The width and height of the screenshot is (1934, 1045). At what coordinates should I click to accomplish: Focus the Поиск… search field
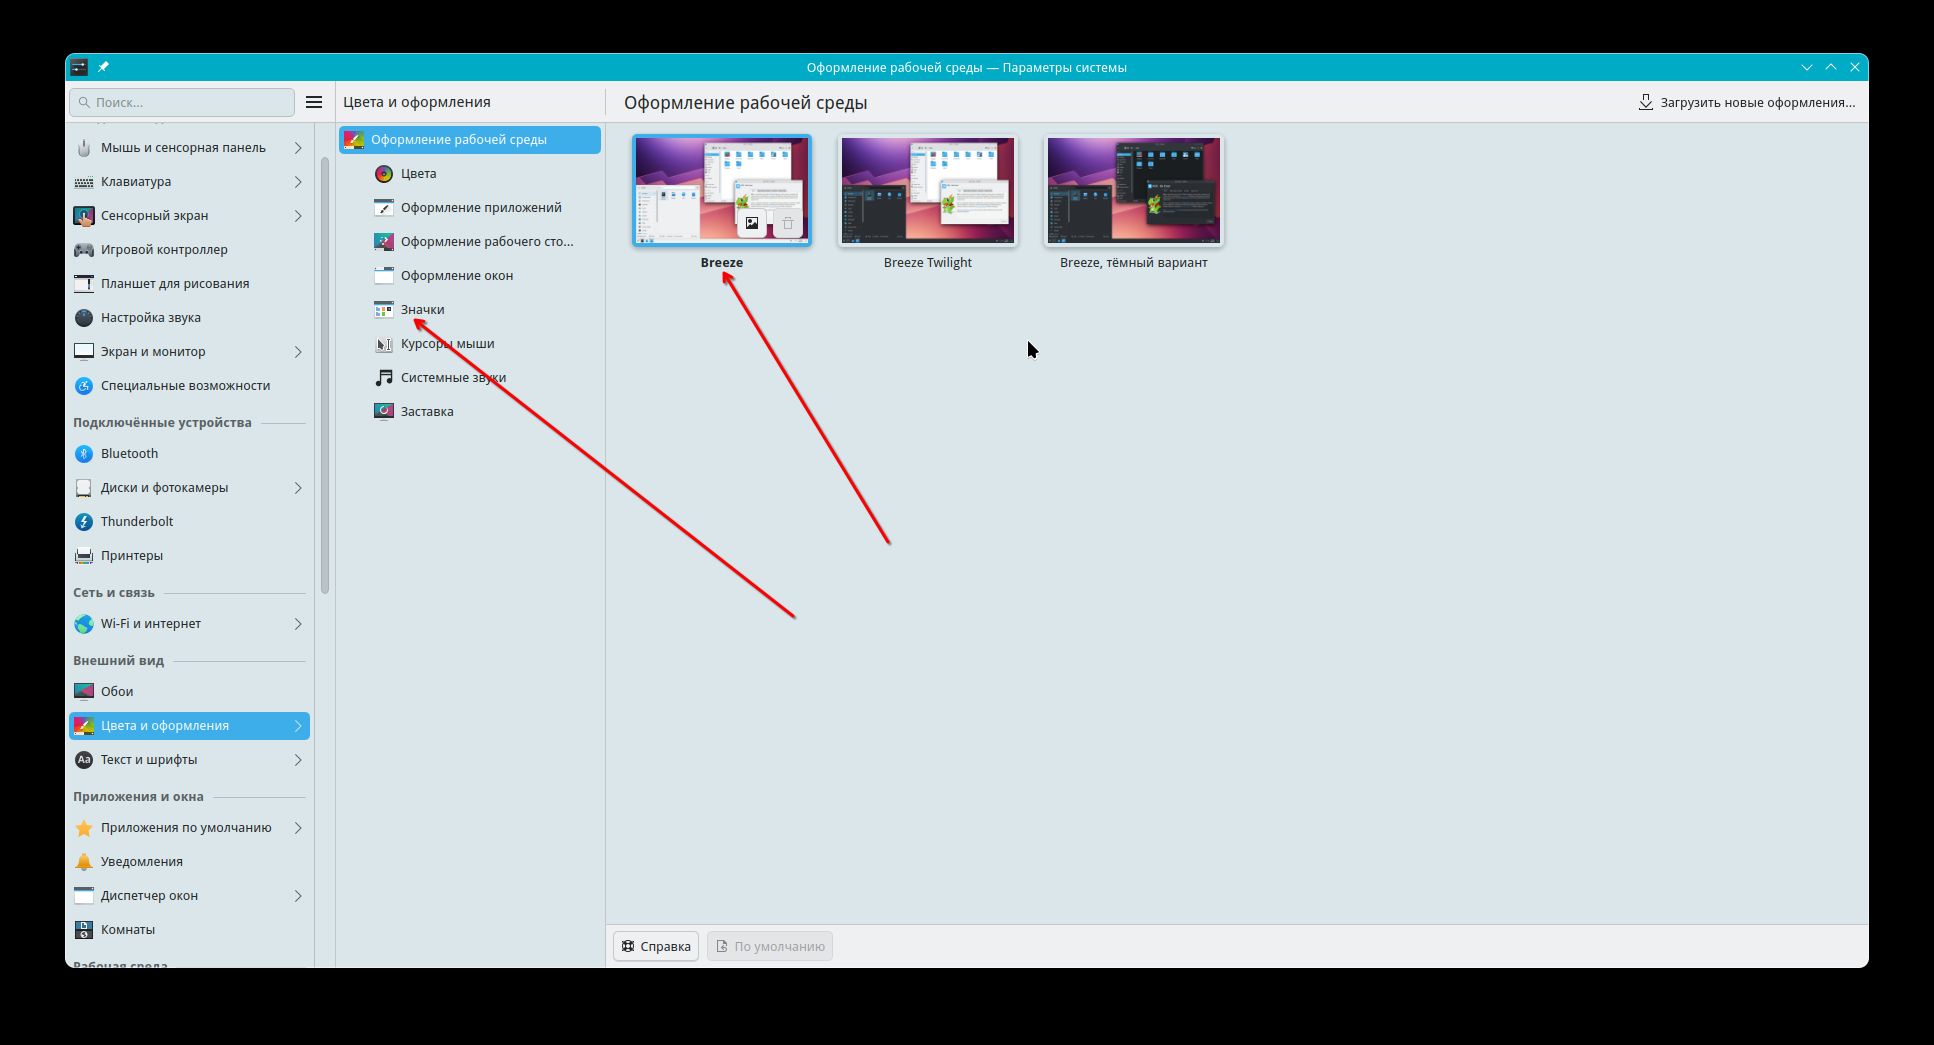[182, 102]
